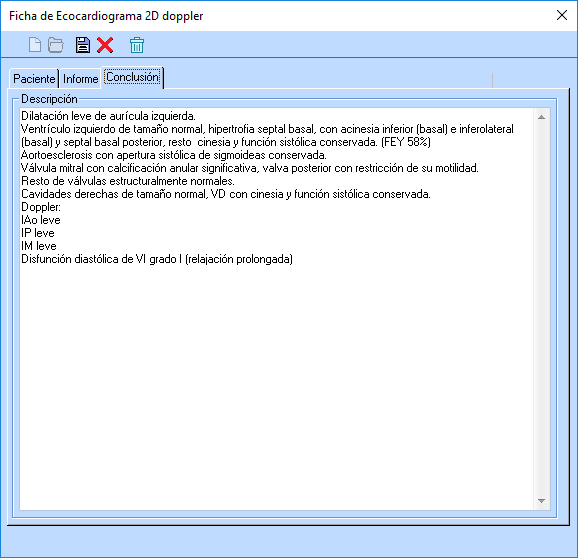Click the 'IM leve' text line
578x558 pixels.
click(x=39, y=246)
